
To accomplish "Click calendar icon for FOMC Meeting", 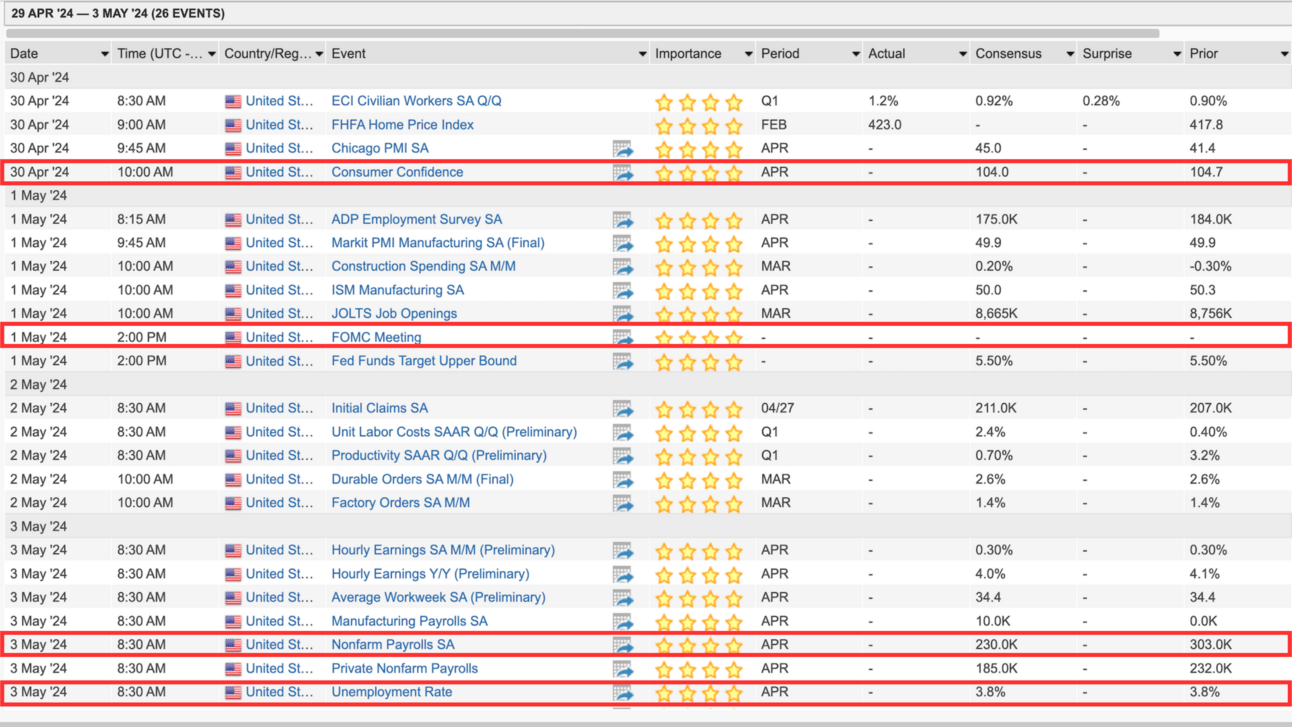I will pyautogui.click(x=623, y=338).
